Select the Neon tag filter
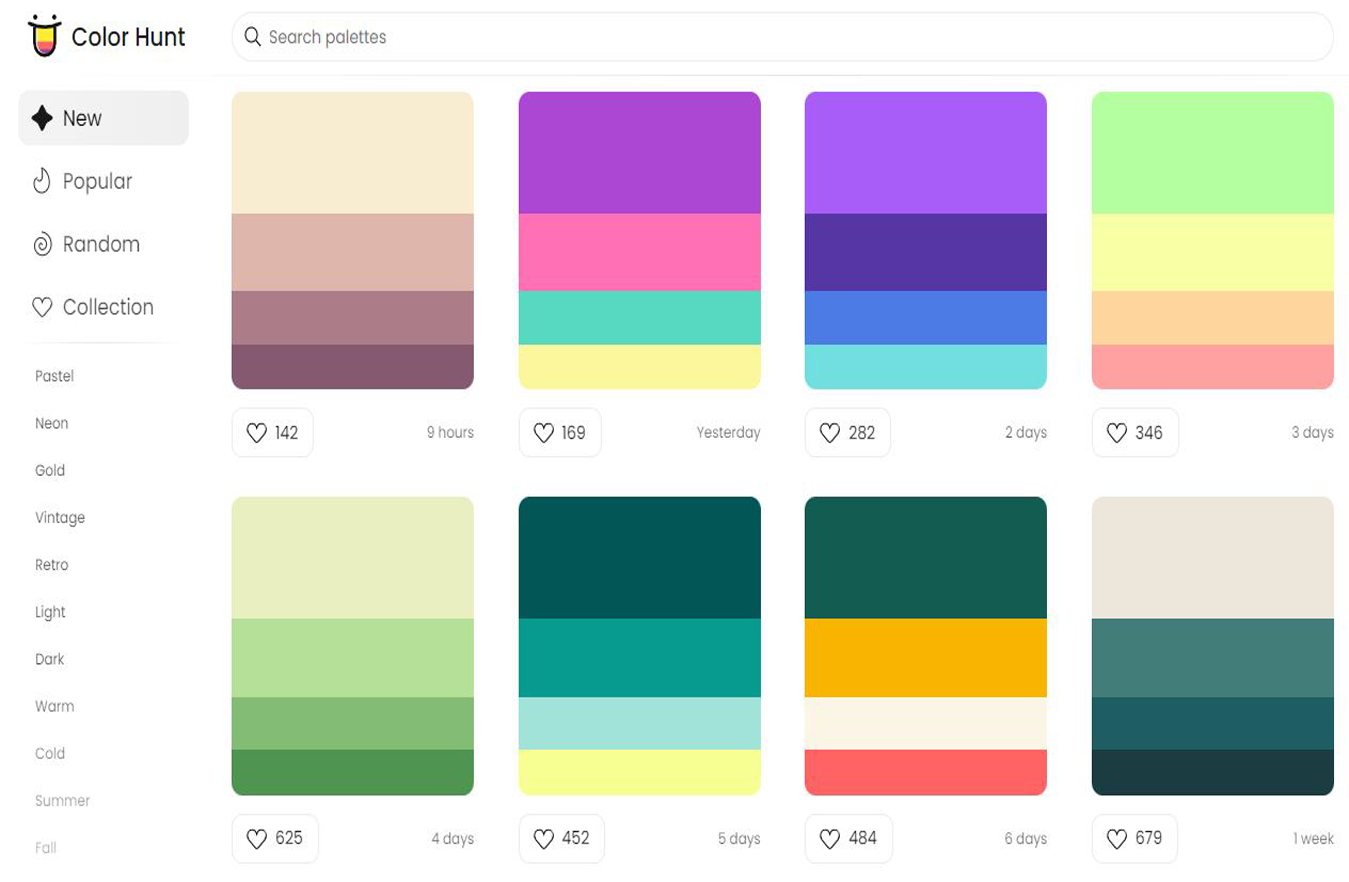1349x882 pixels. tap(52, 423)
